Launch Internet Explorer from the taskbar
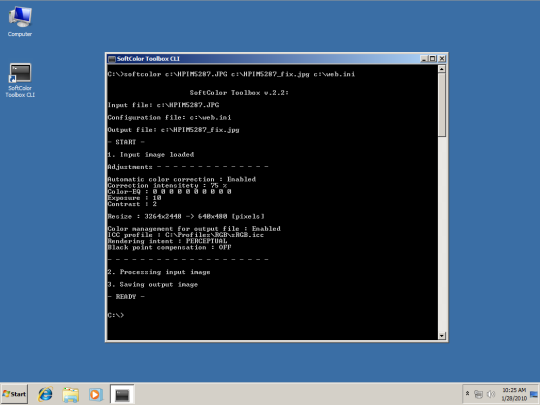 click(45, 394)
